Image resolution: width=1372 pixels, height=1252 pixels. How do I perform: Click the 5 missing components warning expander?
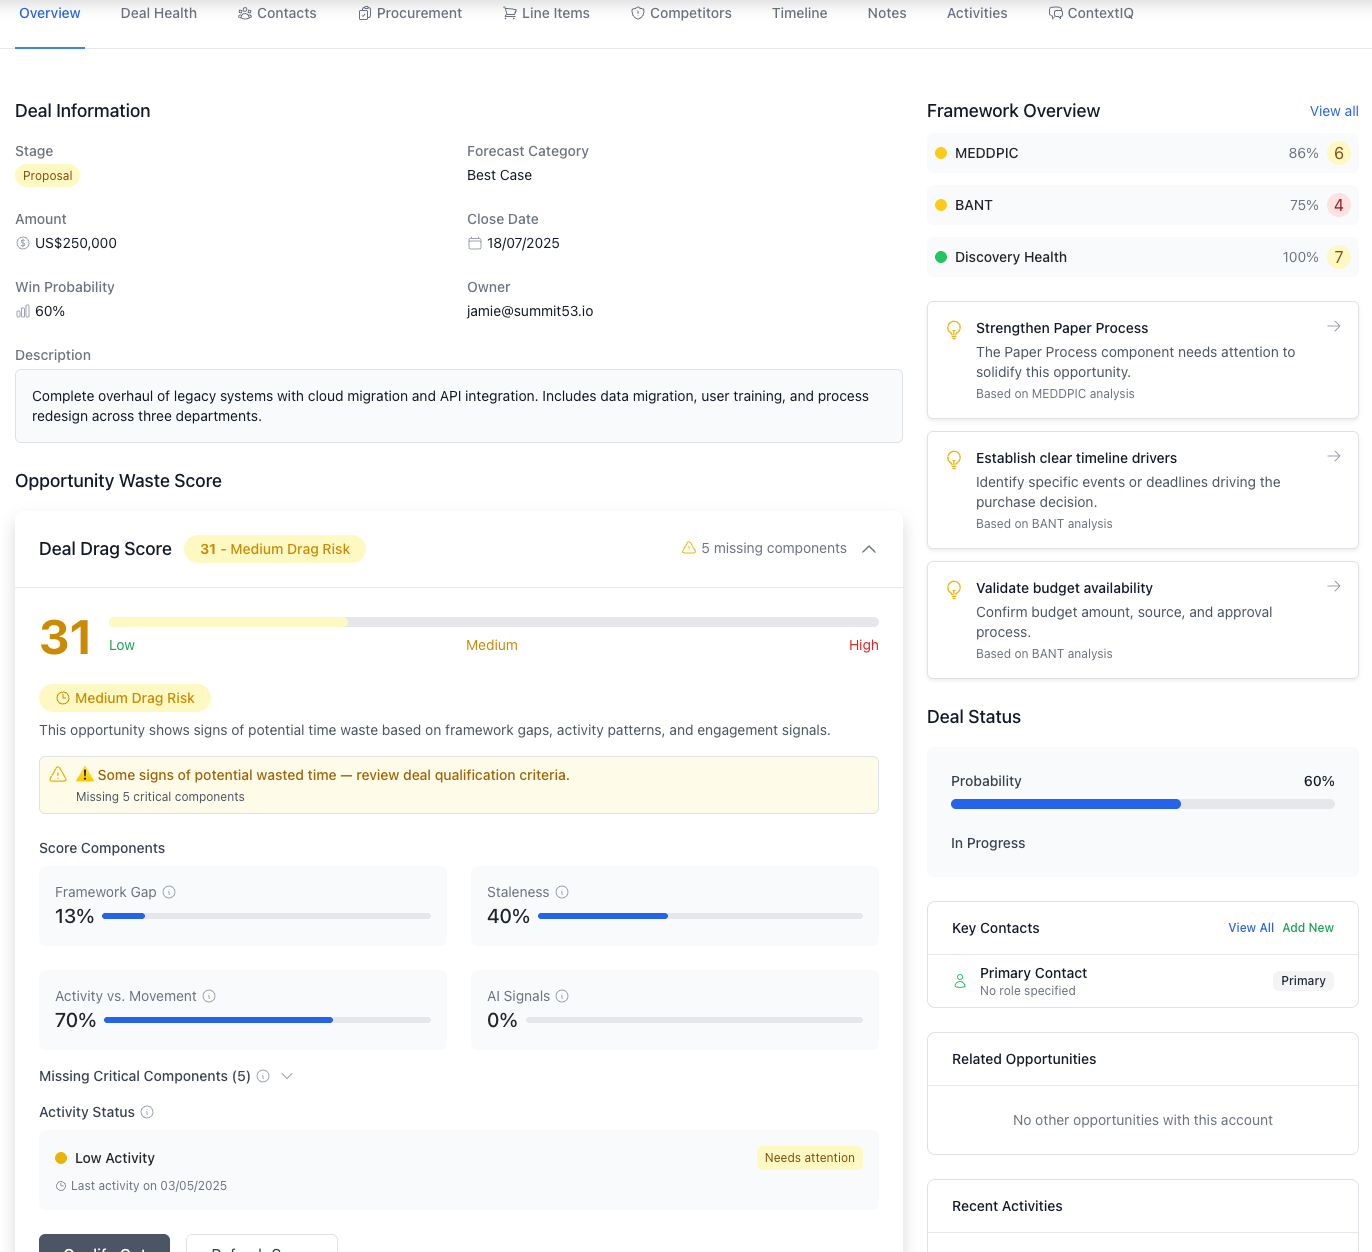point(763,548)
